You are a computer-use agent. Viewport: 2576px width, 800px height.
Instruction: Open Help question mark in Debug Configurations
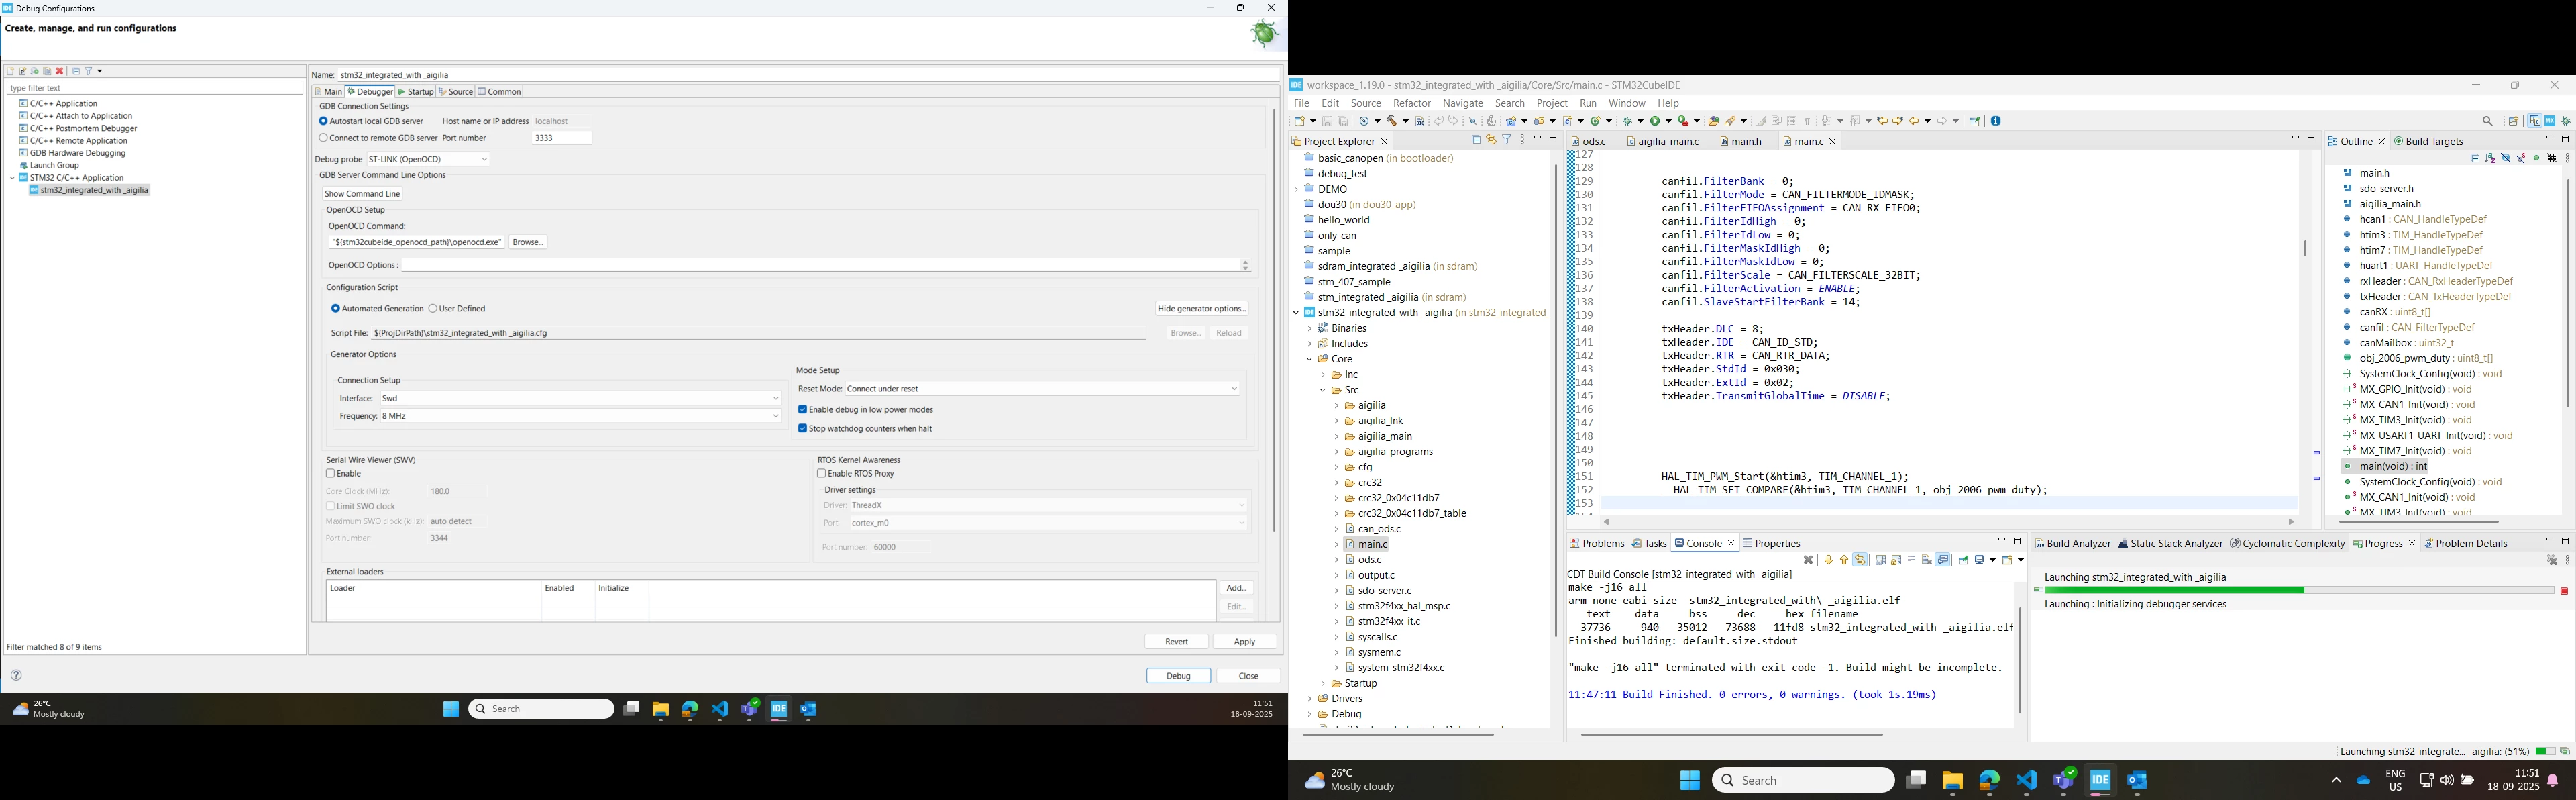pyautogui.click(x=17, y=675)
